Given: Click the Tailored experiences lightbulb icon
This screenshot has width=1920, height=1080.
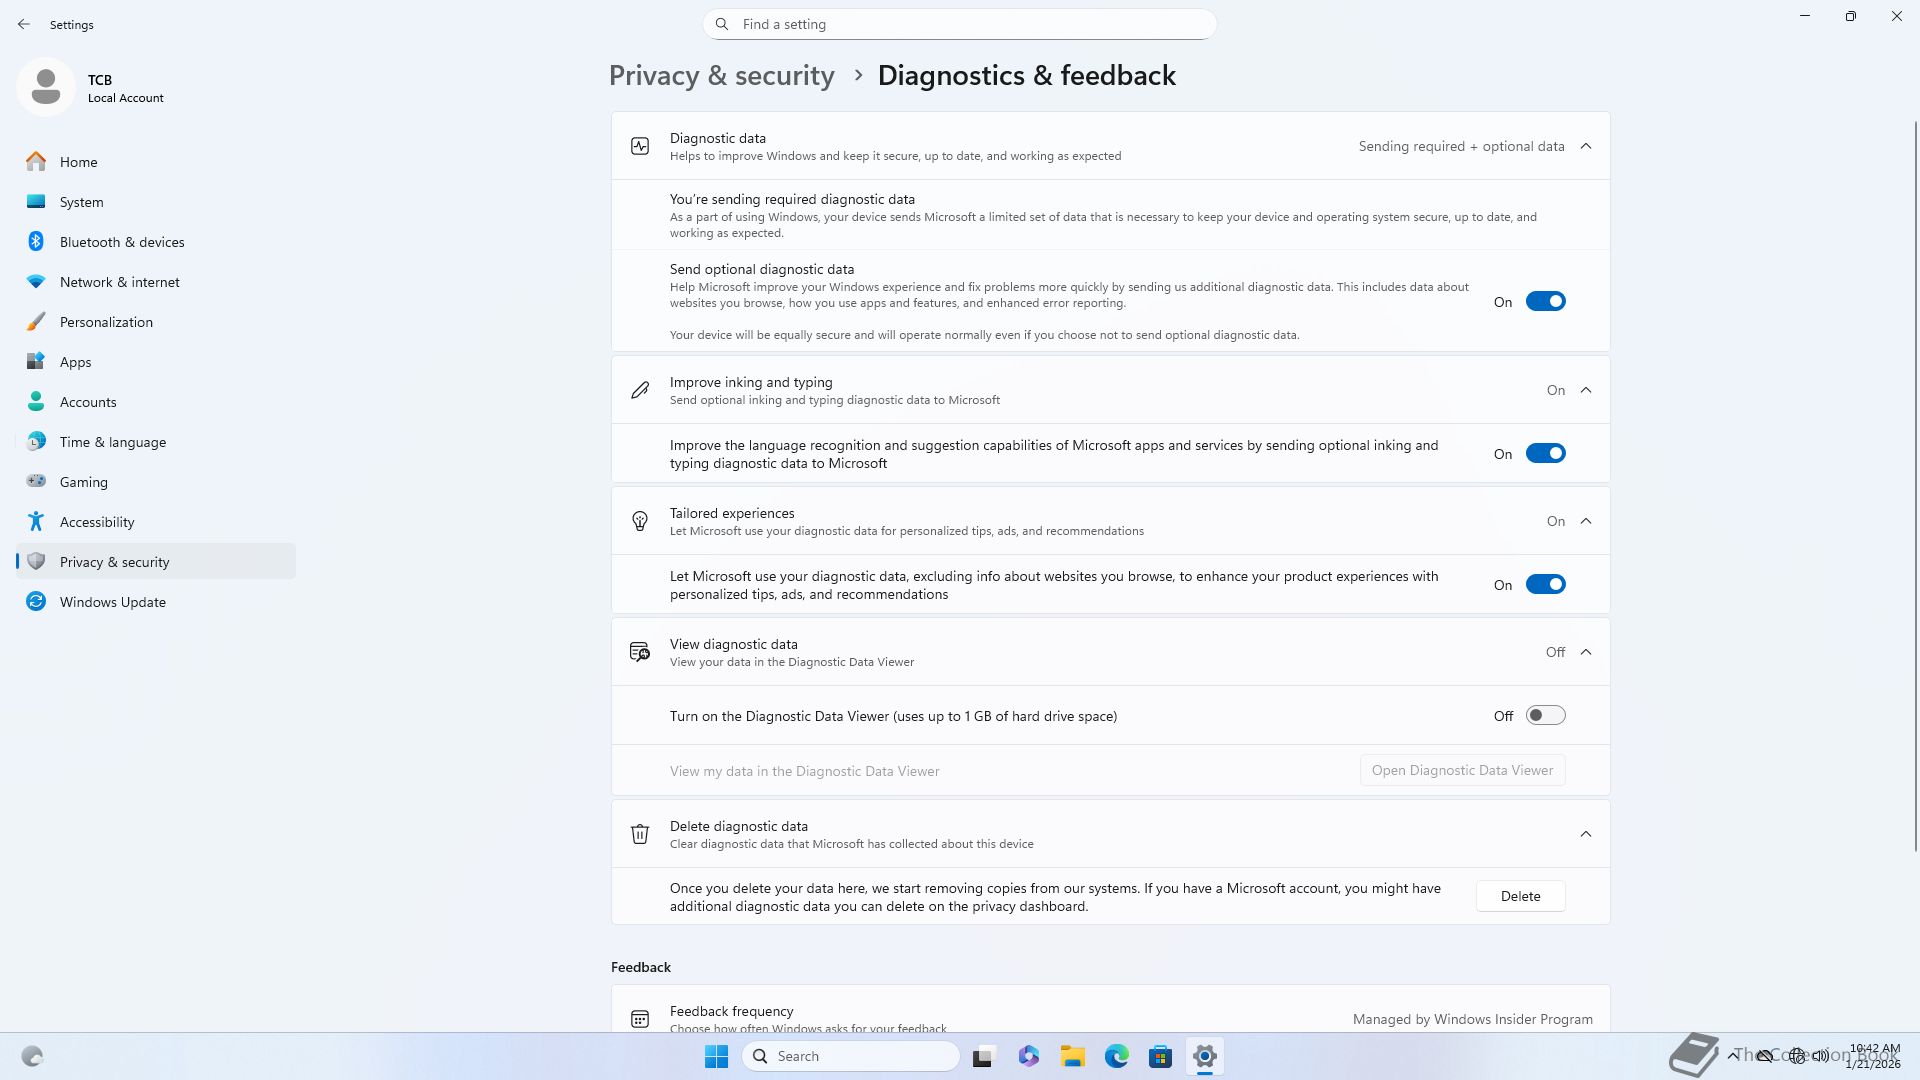Looking at the screenshot, I should click(640, 521).
